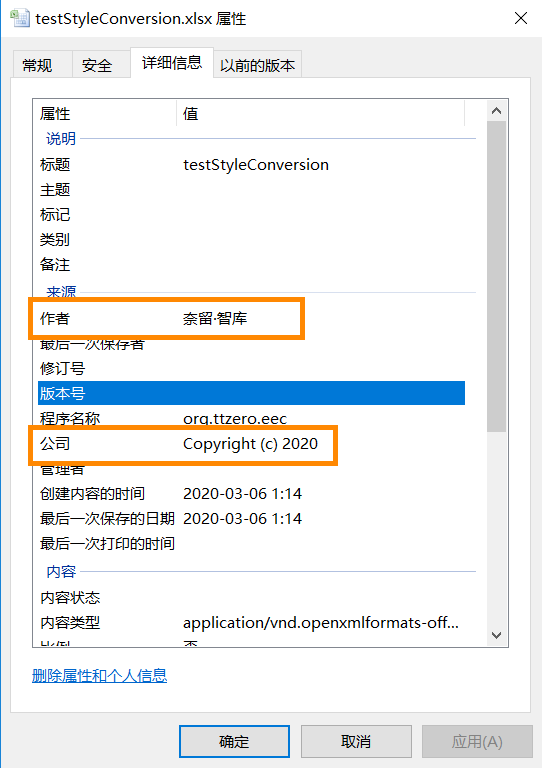Click the scroll down arrow of property list
The height and width of the screenshot is (768, 542).
pos(496,635)
